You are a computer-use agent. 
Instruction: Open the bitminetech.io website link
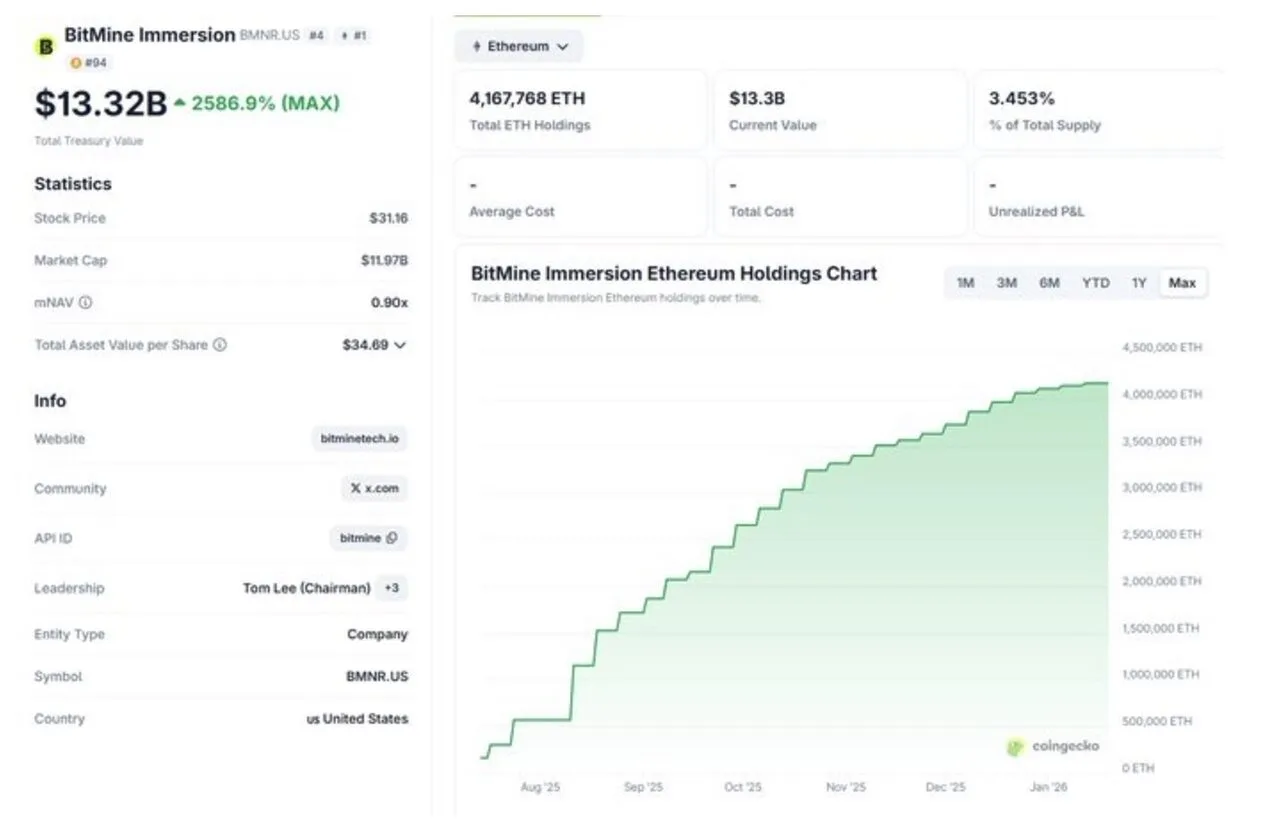[359, 439]
